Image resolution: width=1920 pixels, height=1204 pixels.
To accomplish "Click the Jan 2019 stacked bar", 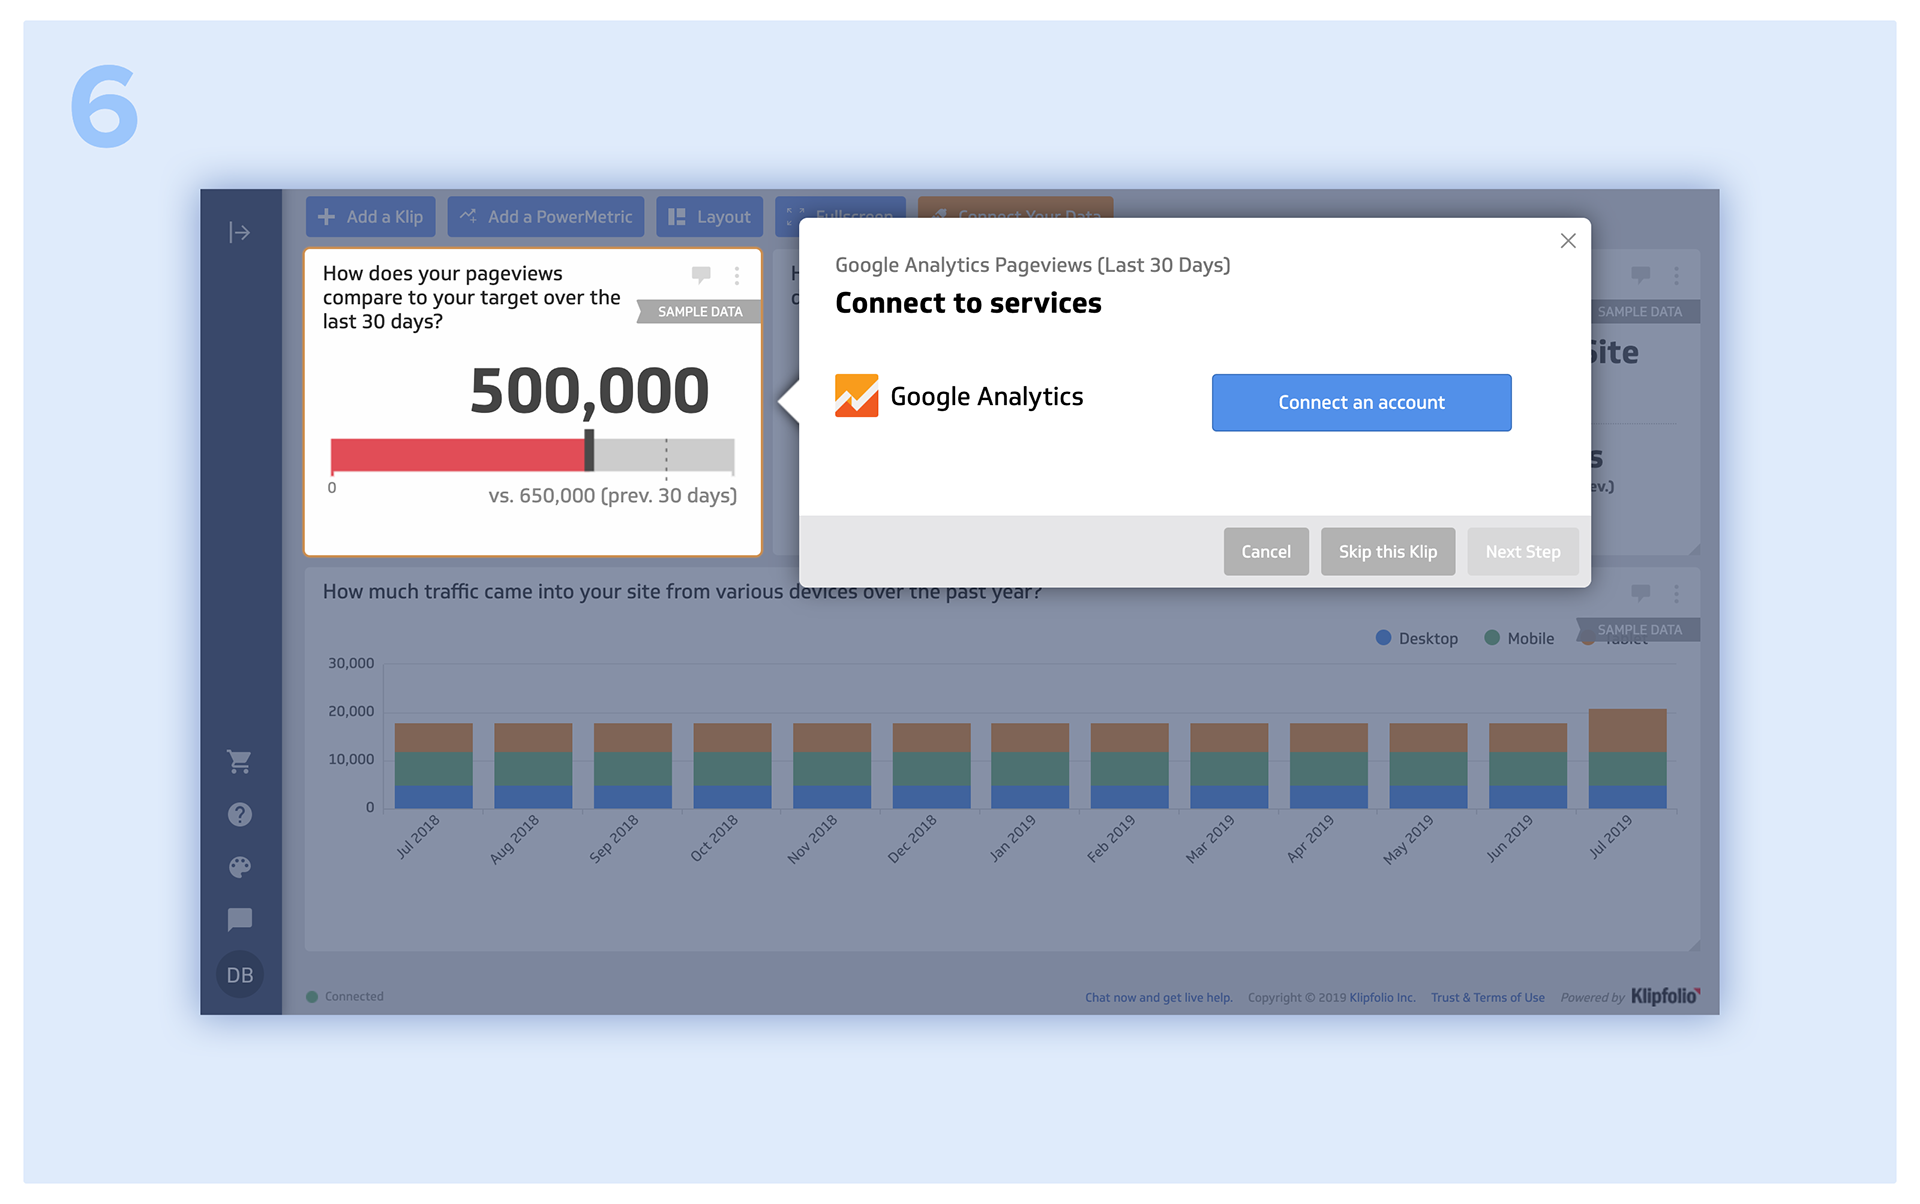I will 1030,765.
